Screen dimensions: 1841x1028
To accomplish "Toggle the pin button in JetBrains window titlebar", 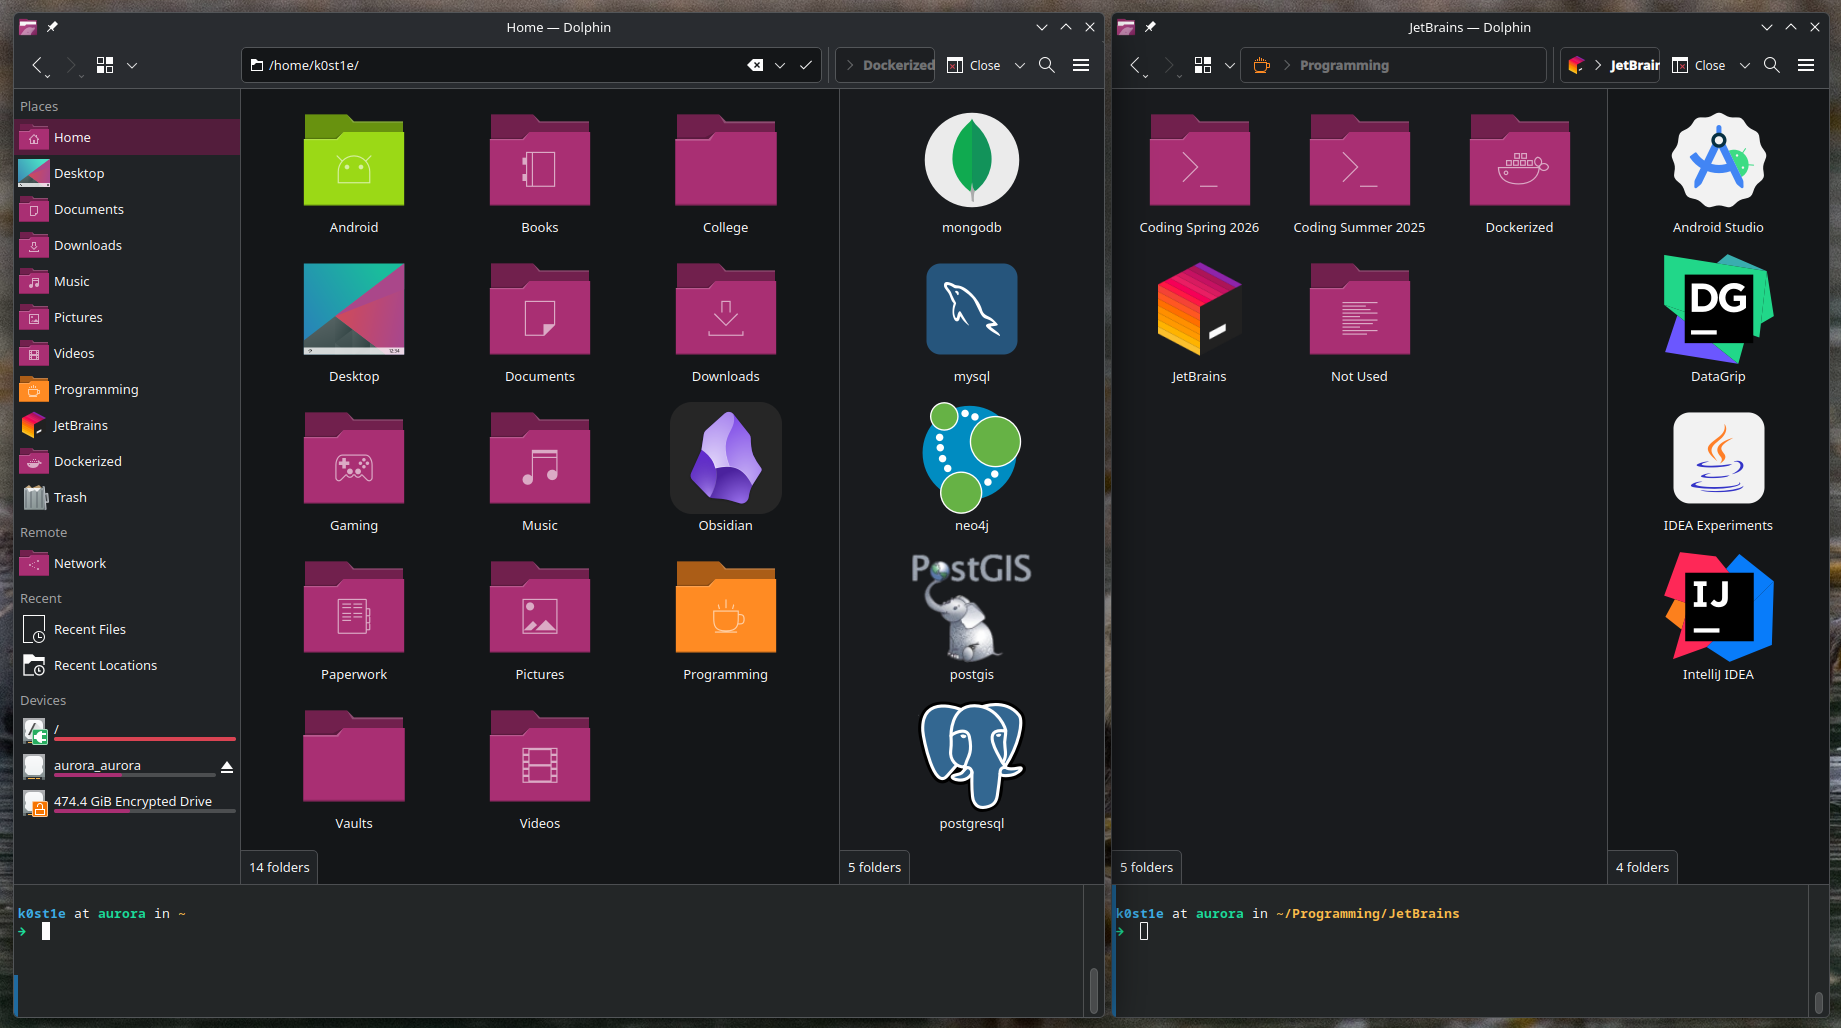I will click(x=1150, y=27).
